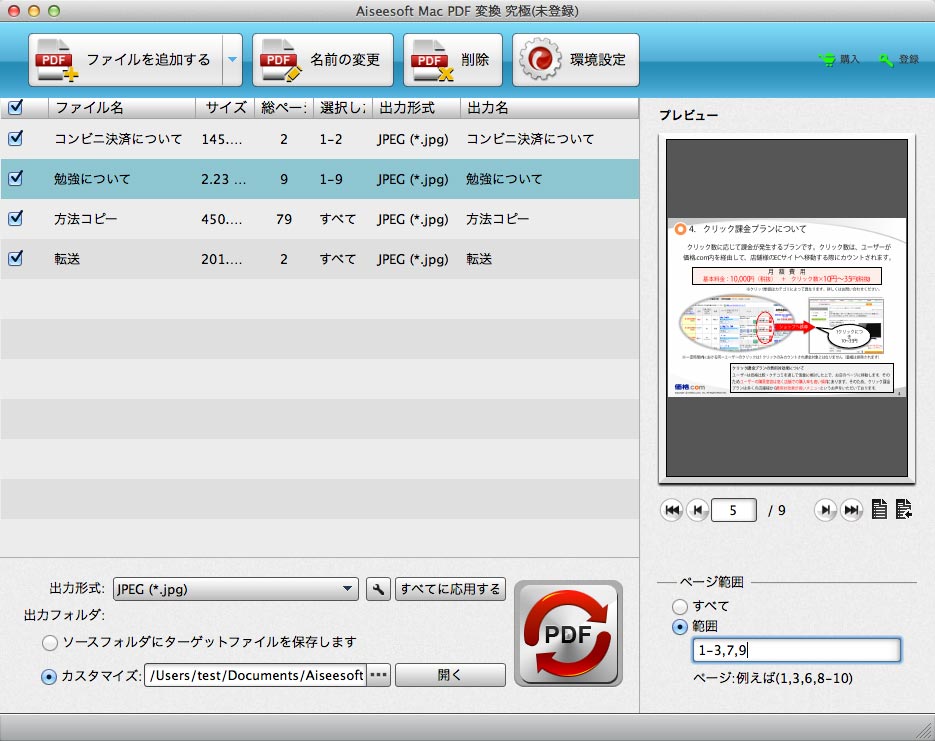The height and width of the screenshot is (741, 935).
Task: Click the 削除 delete PDF button
Action: pos(453,60)
